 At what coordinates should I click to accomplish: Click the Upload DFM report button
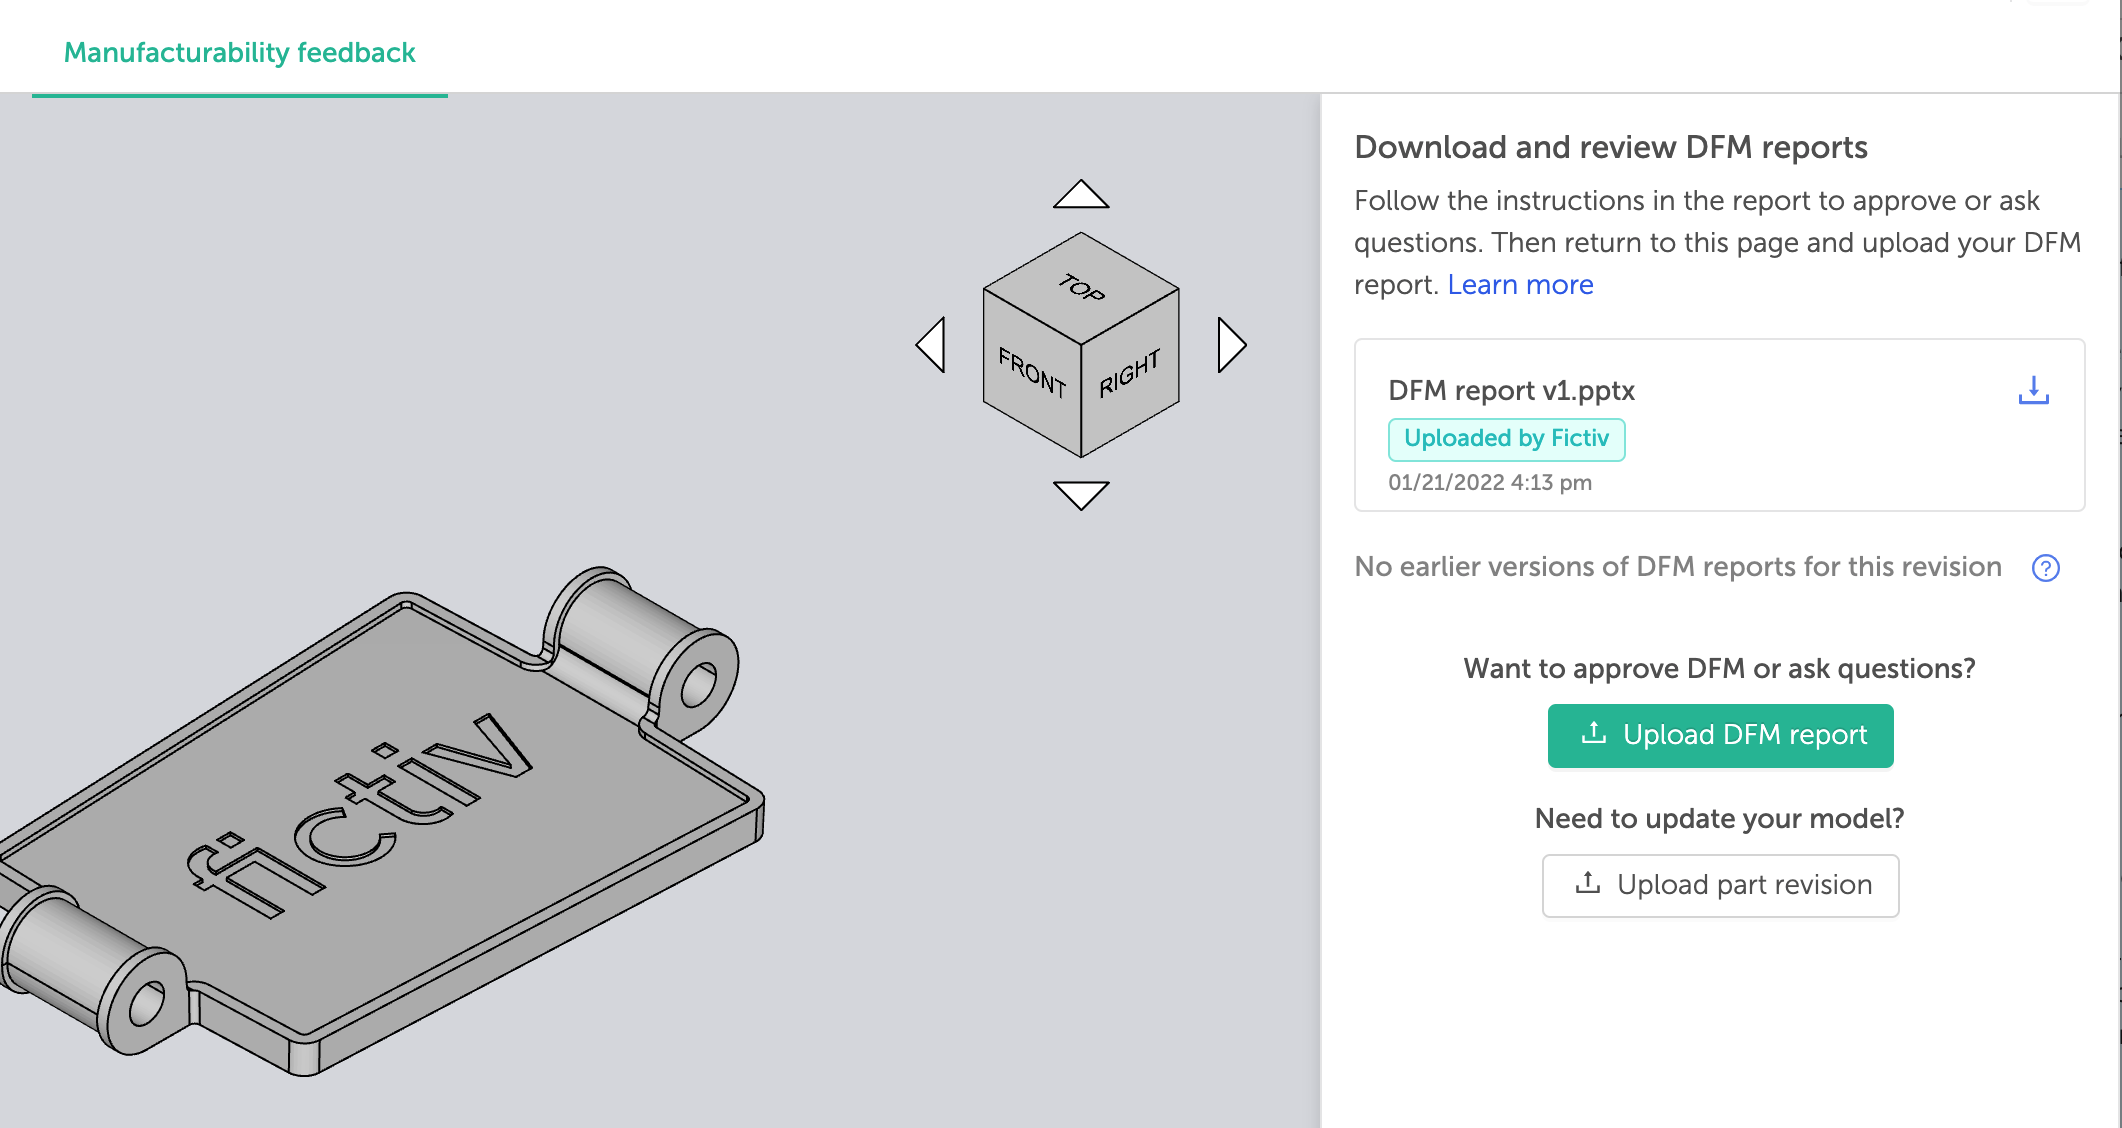[1720, 736]
